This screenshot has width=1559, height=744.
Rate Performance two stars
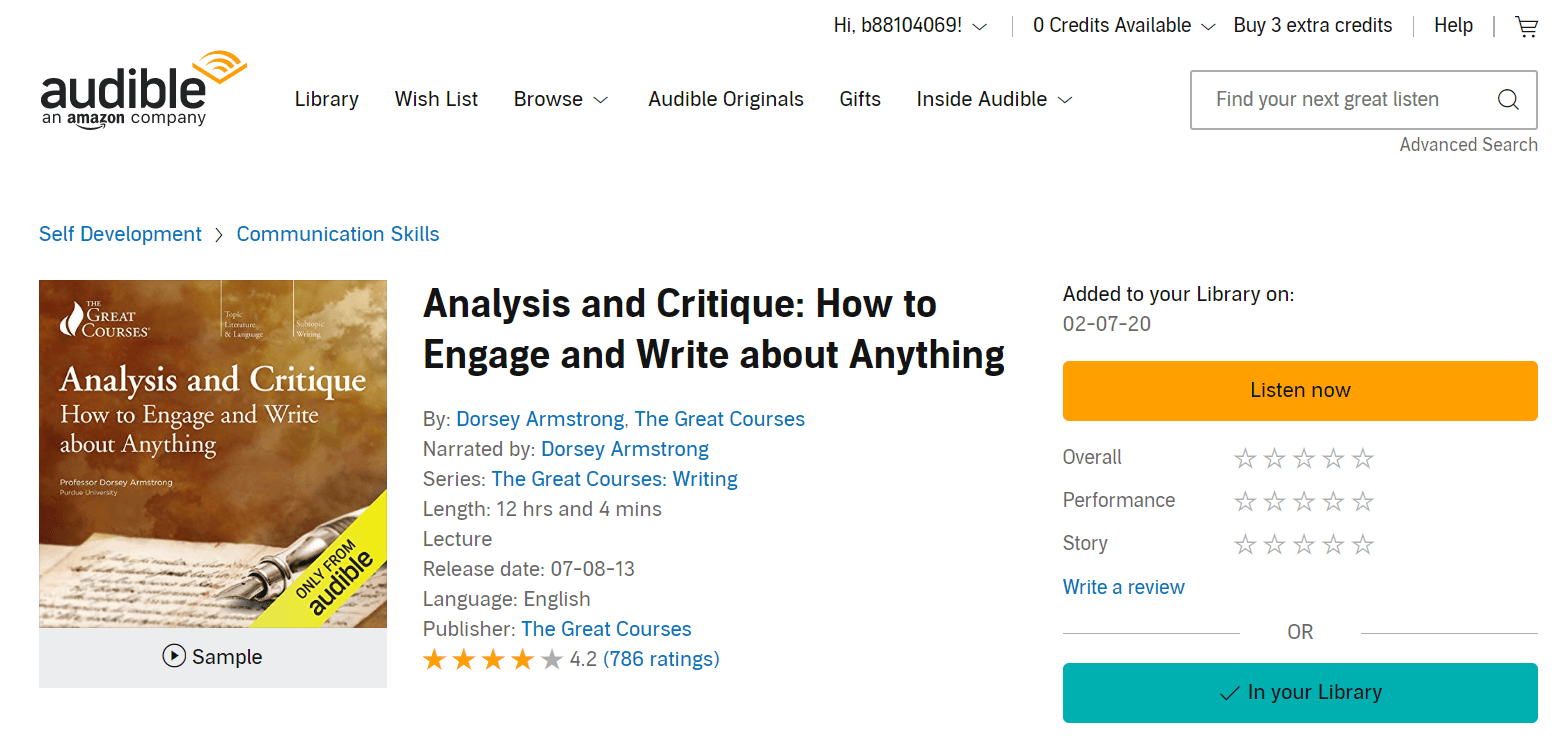click(x=1274, y=501)
